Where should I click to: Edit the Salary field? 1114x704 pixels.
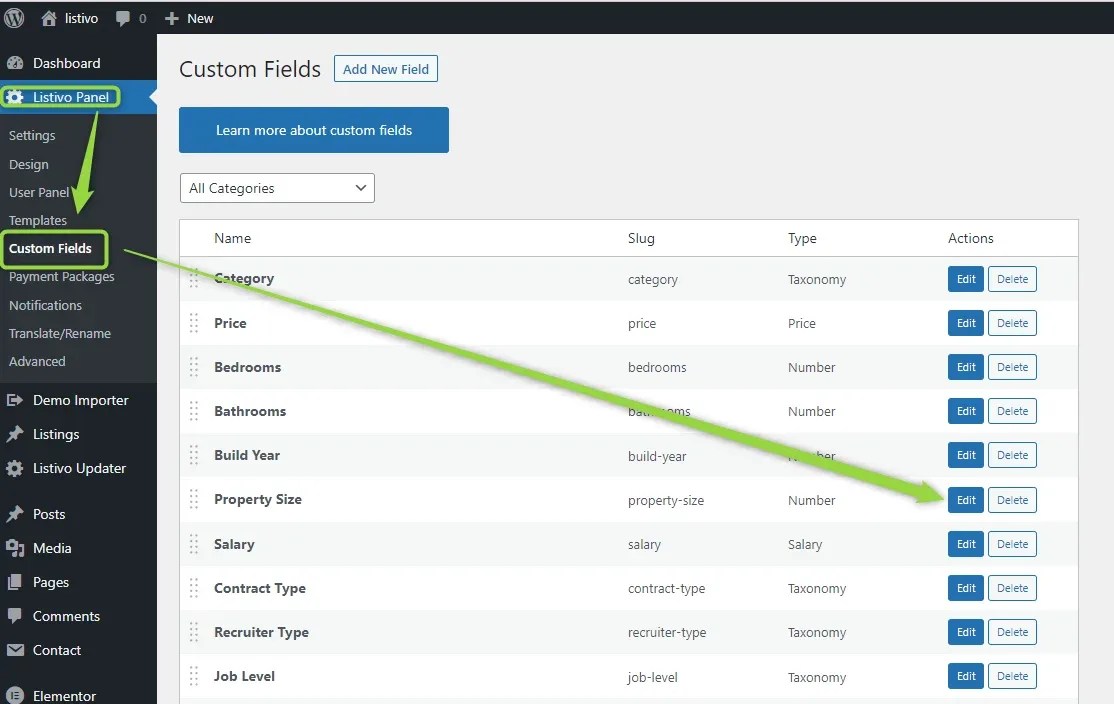pyautogui.click(x=966, y=544)
